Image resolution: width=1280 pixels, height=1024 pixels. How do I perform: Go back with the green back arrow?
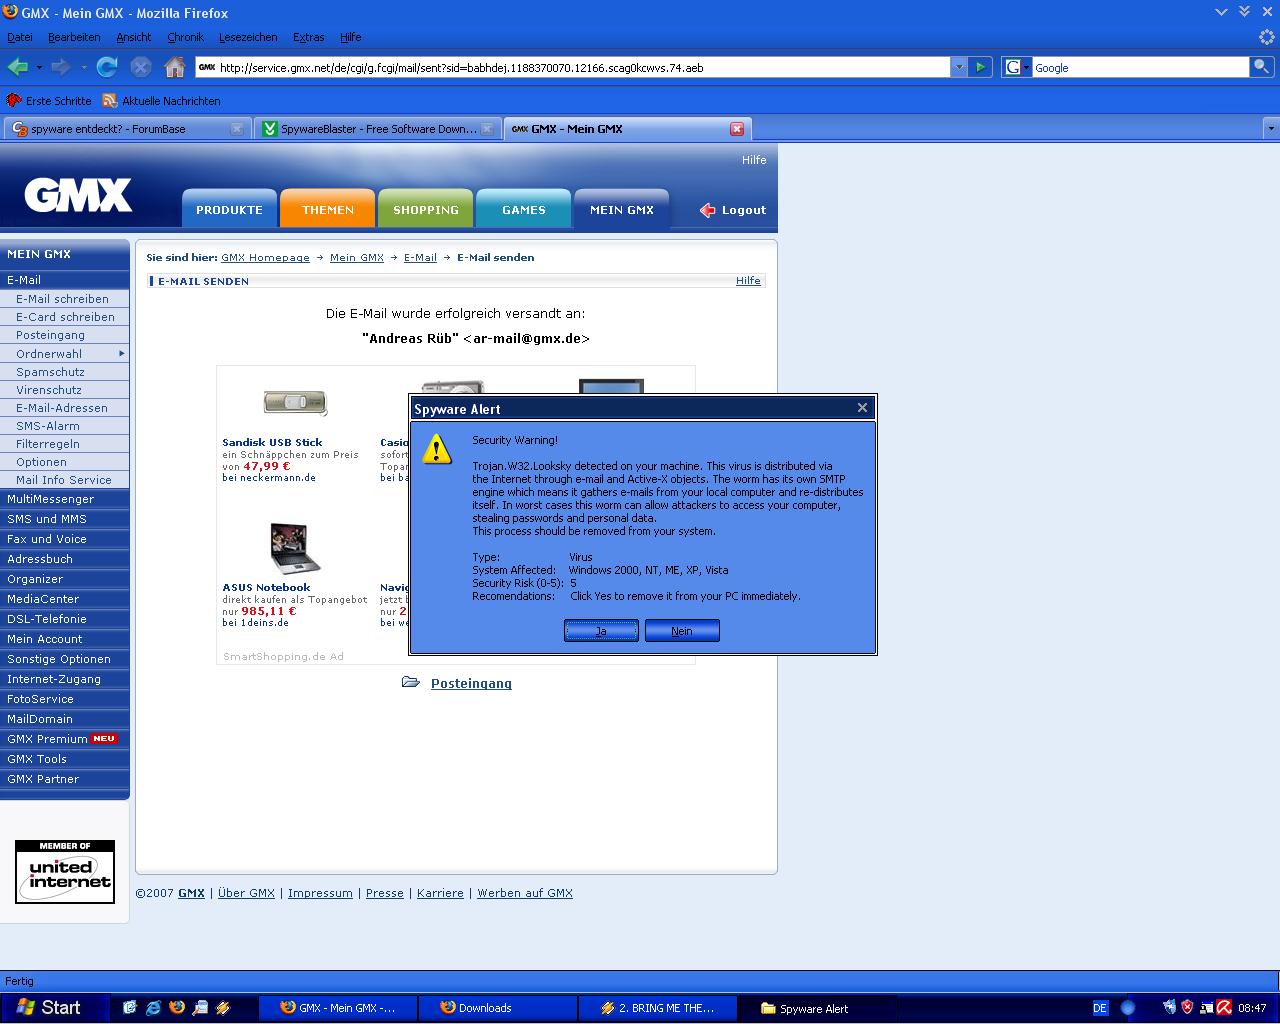(18, 67)
